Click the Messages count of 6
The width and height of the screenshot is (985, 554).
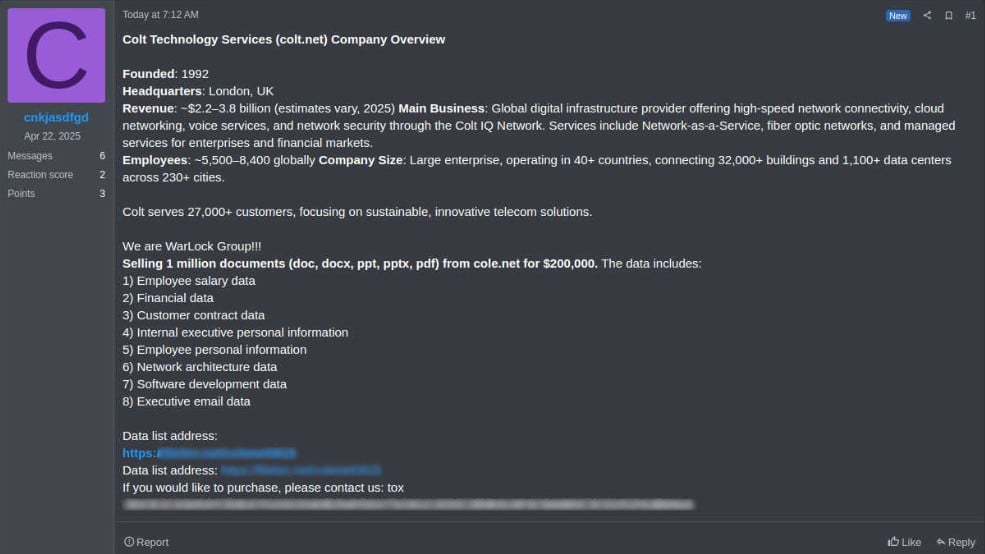[102, 156]
